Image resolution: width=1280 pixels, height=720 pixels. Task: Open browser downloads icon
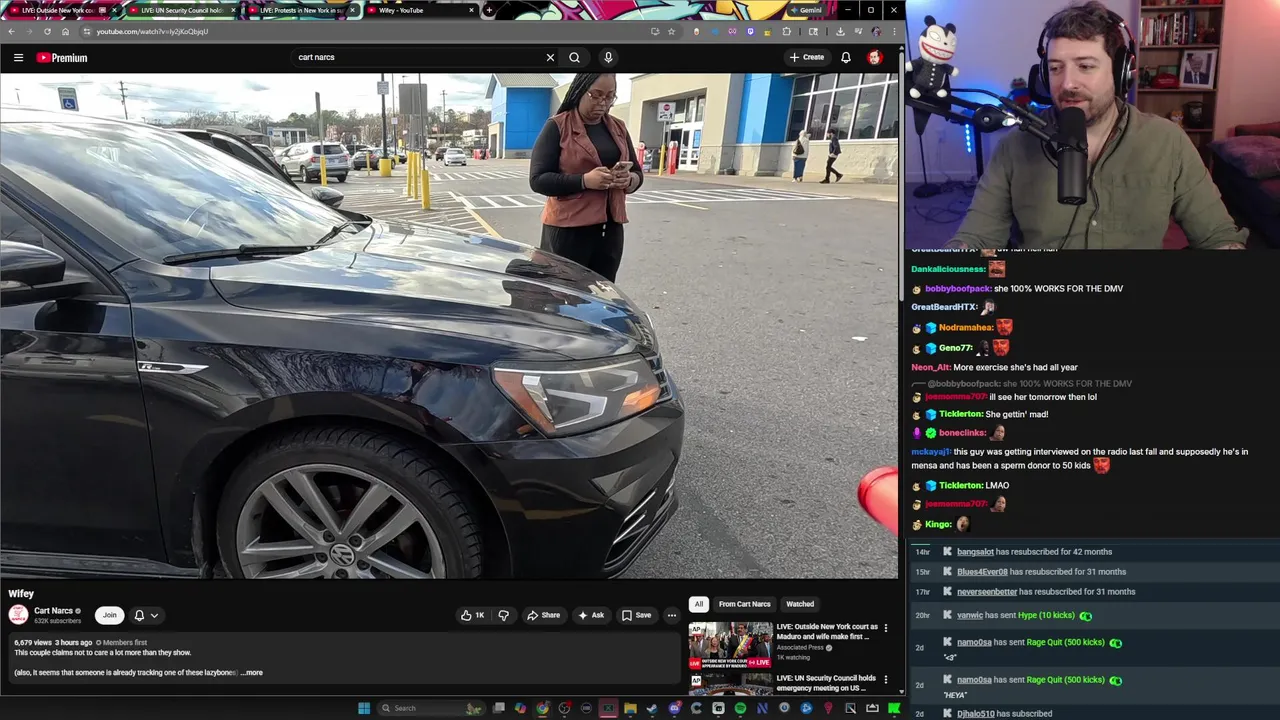840,31
